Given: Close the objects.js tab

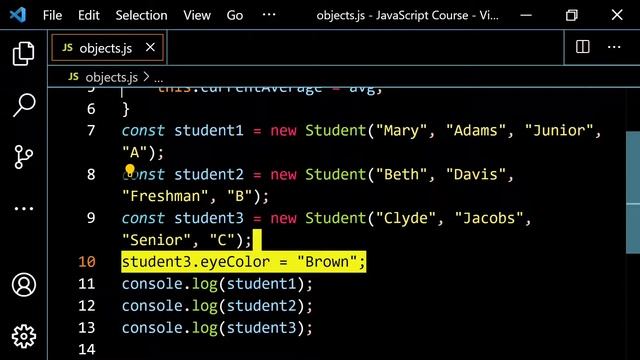Looking at the screenshot, I should (150, 47).
